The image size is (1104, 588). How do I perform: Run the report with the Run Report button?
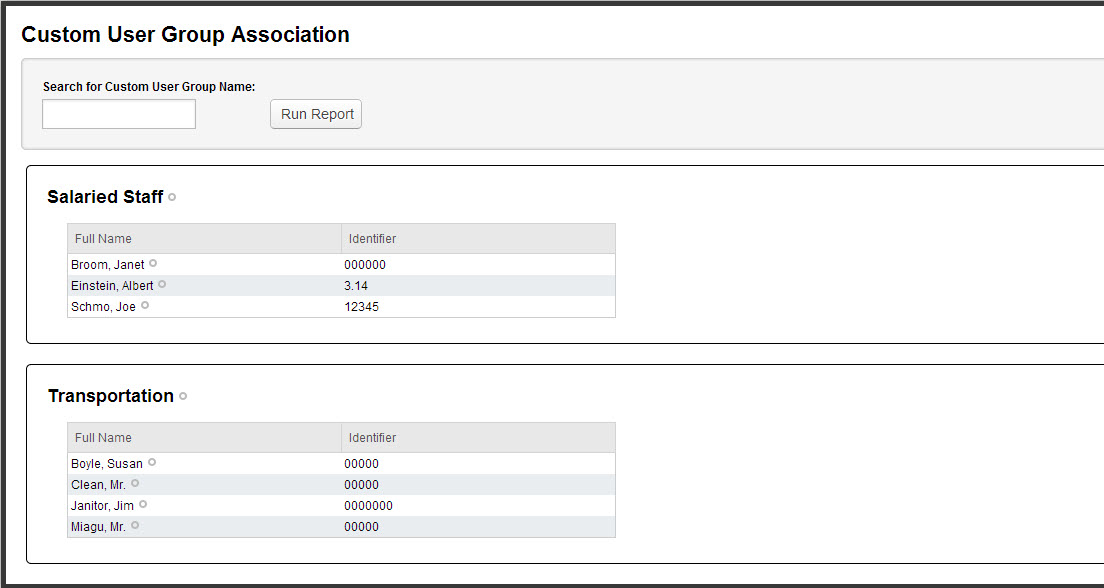point(316,114)
